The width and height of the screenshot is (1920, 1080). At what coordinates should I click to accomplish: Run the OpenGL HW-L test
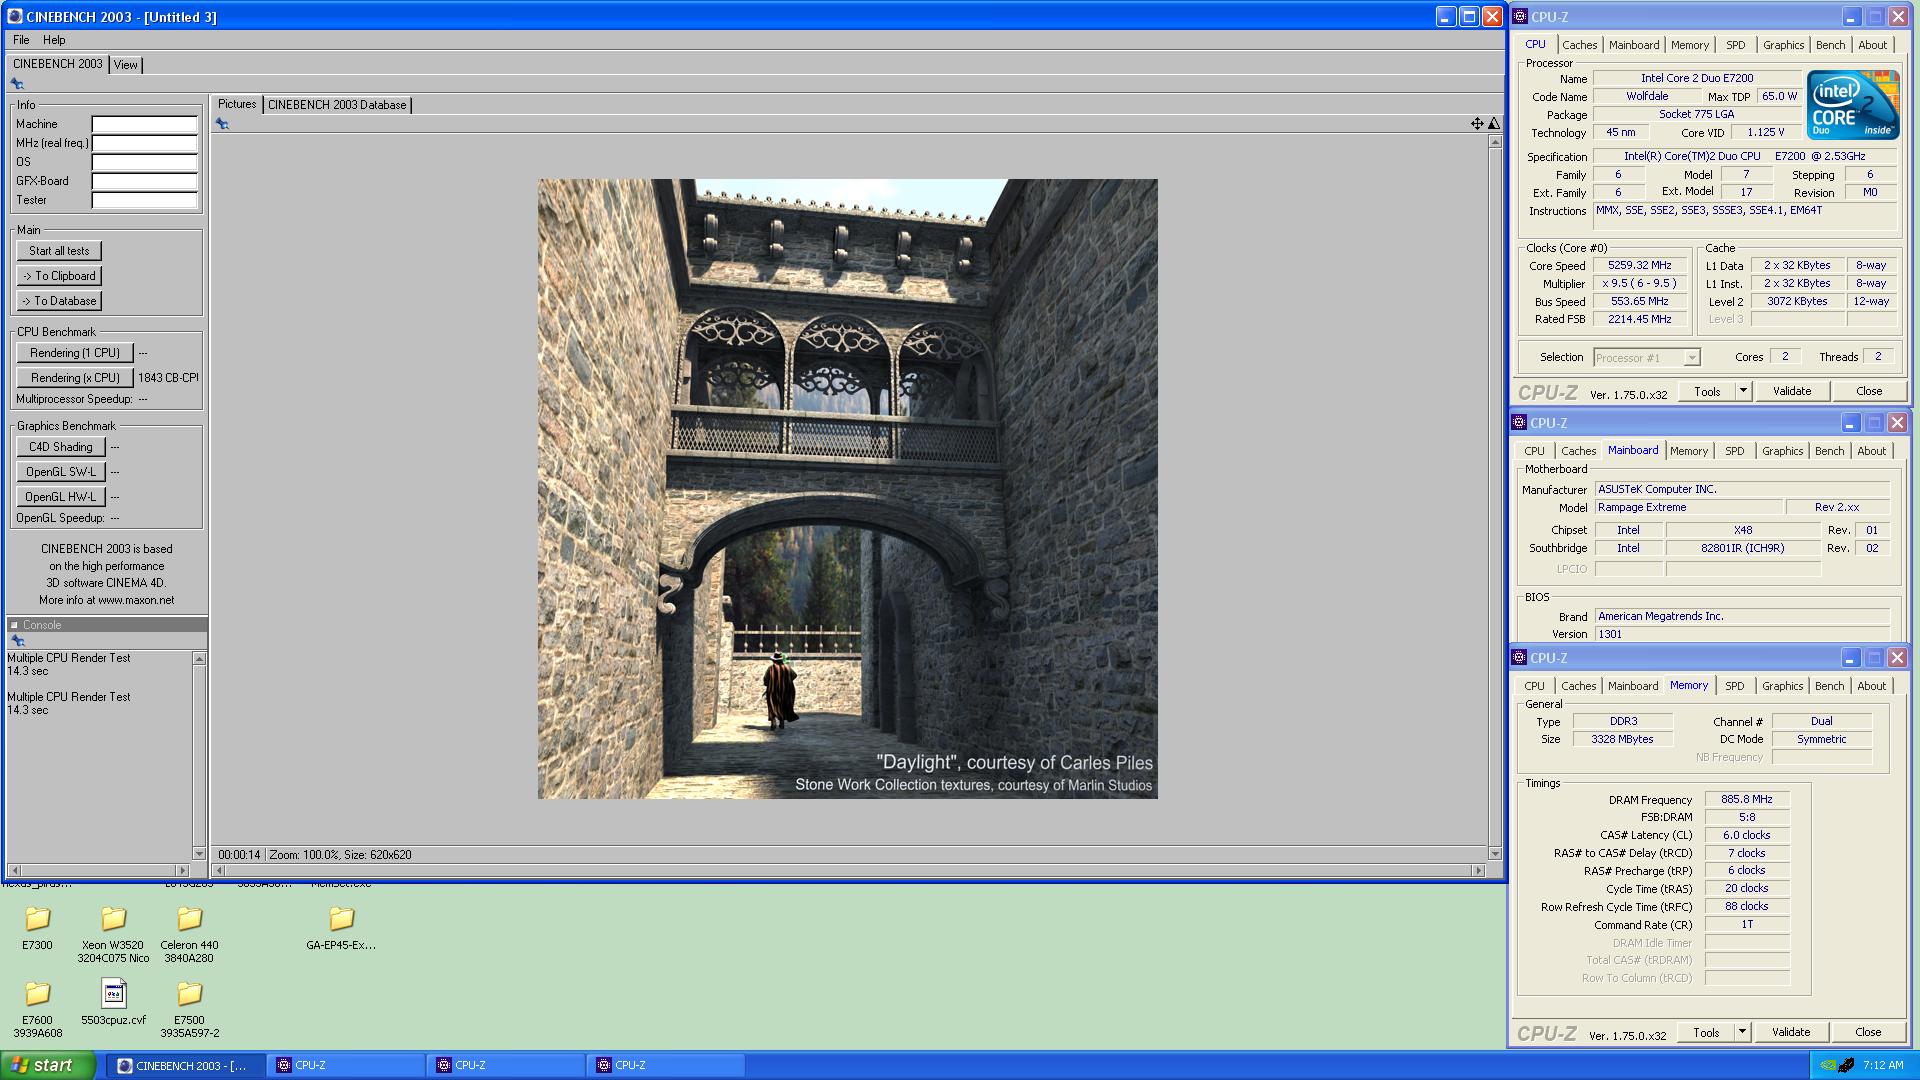[61, 497]
